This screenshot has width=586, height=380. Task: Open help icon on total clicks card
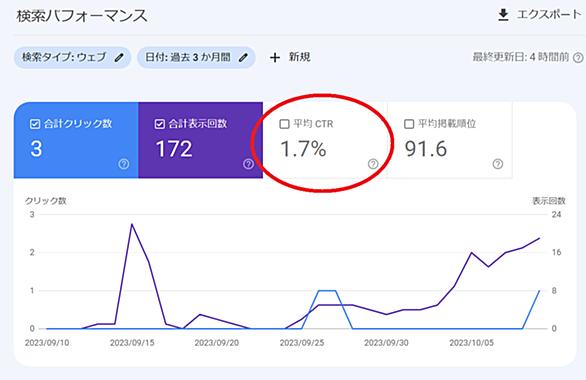(124, 164)
